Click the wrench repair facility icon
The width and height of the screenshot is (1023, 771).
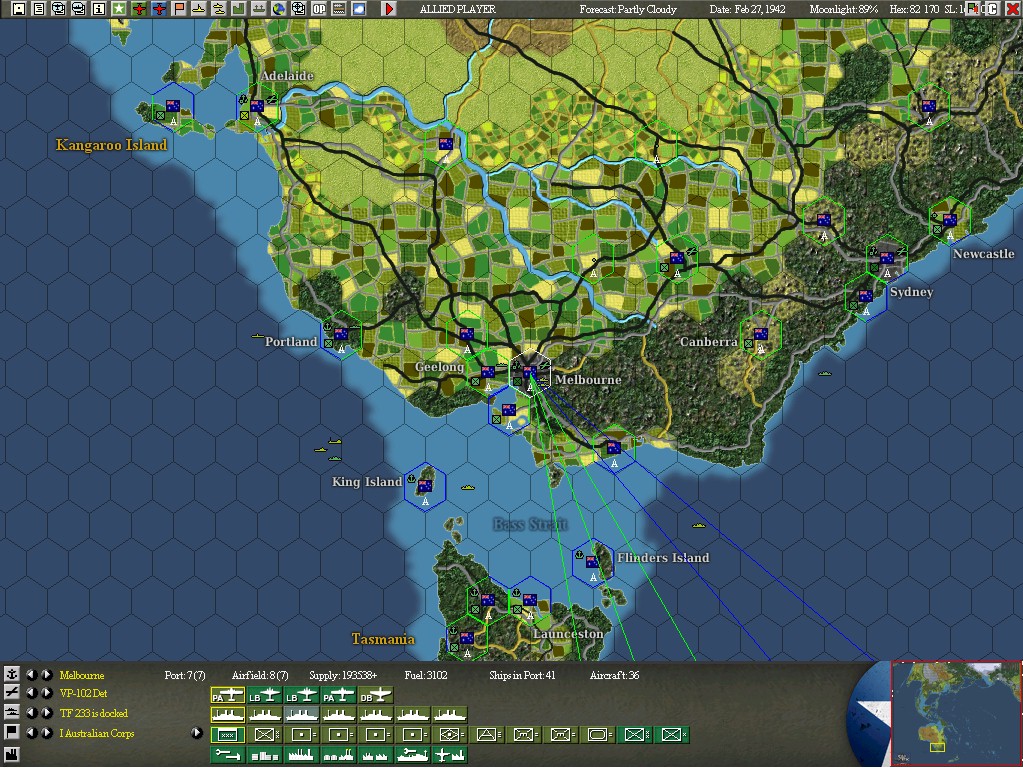click(x=228, y=755)
